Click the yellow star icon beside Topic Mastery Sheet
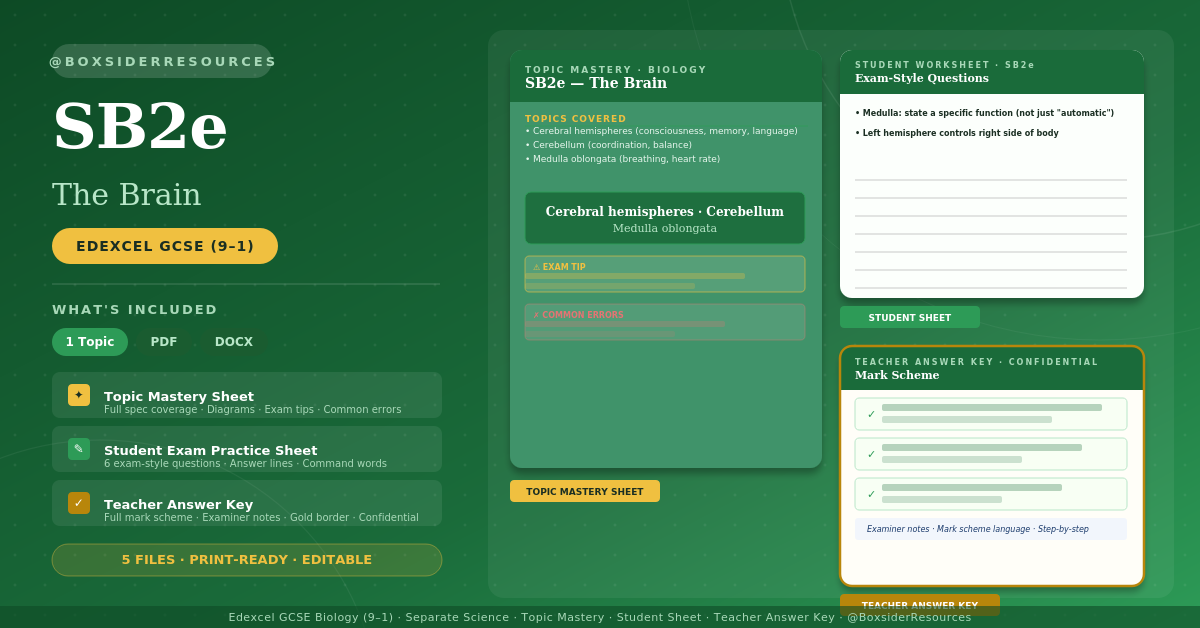This screenshot has height=628, width=1200. pyautogui.click(x=79, y=395)
